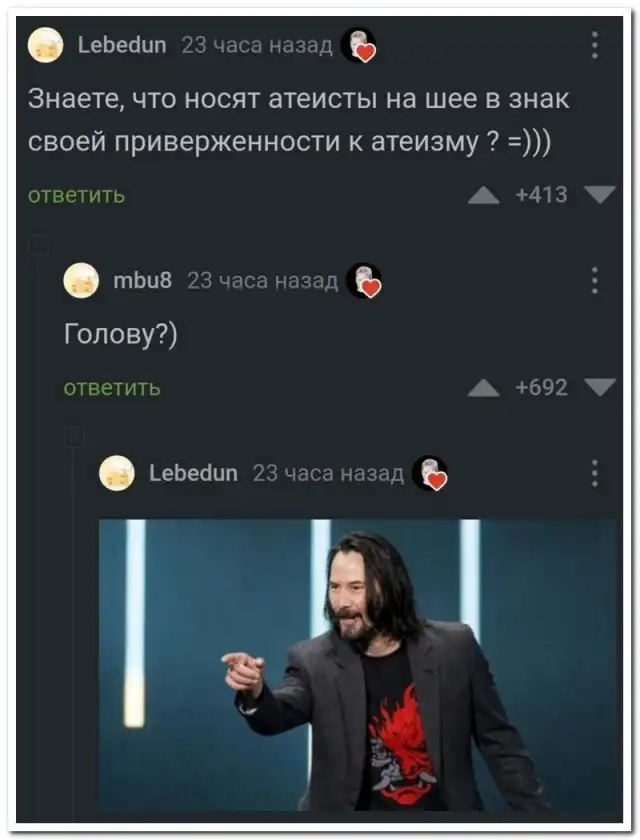Image resolution: width=640 pixels, height=840 pixels.
Task: Downvote the mbu8 reply with +692
Action: coord(600,387)
